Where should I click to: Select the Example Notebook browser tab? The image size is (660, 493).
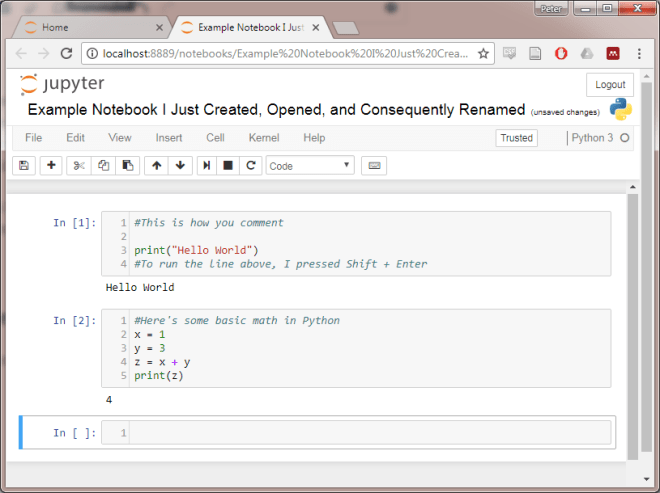coord(248,27)
